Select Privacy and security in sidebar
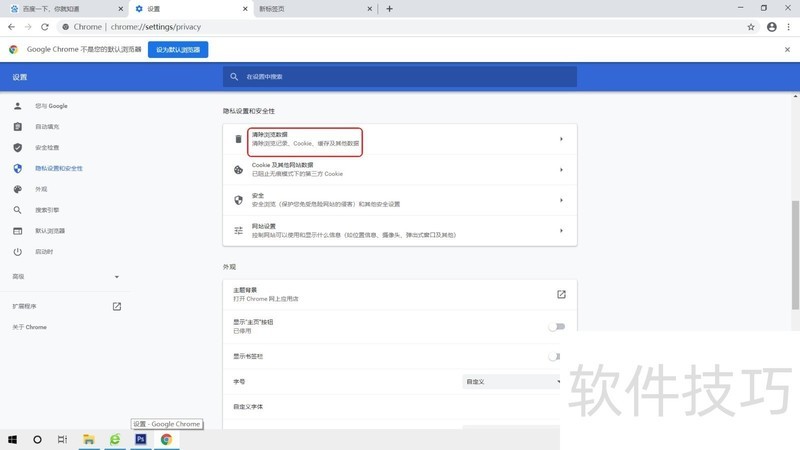 coord(59,168)
